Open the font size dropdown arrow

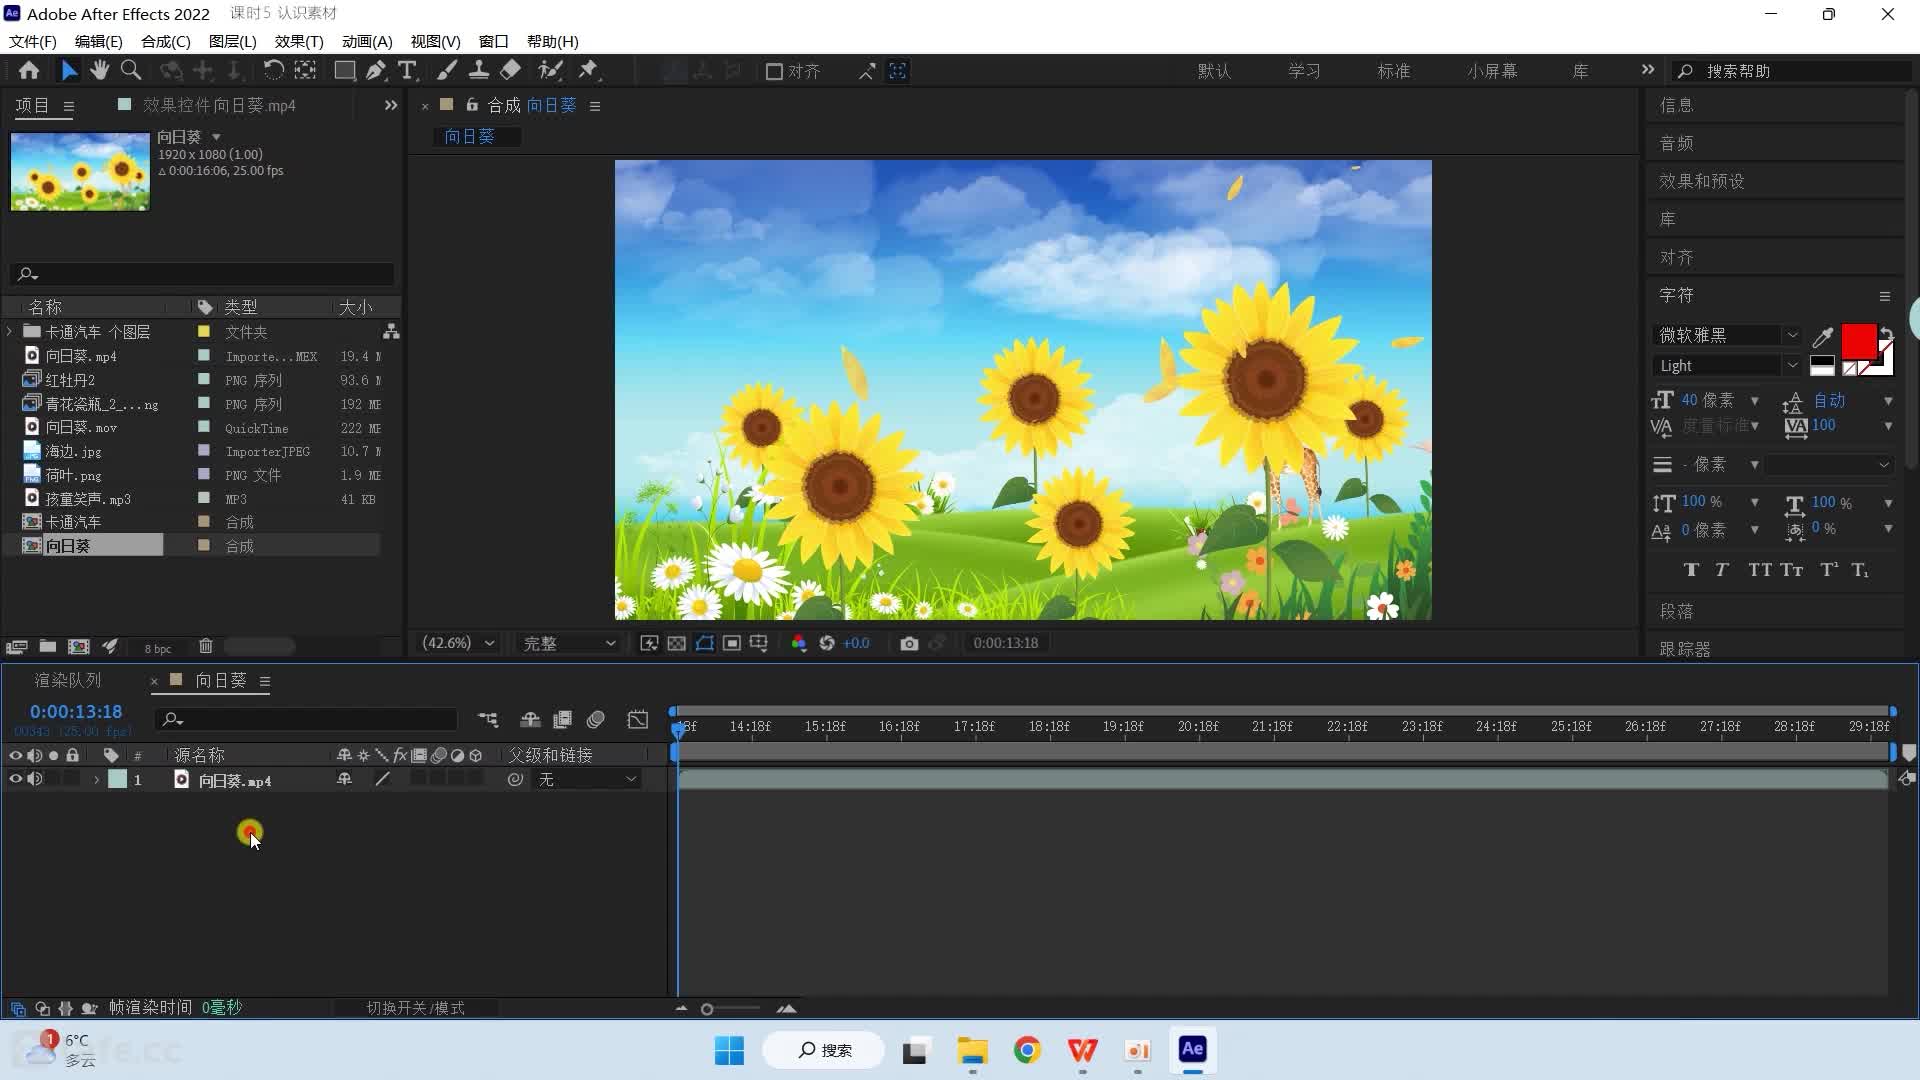pyautogui.click(x=1754, y=401)
